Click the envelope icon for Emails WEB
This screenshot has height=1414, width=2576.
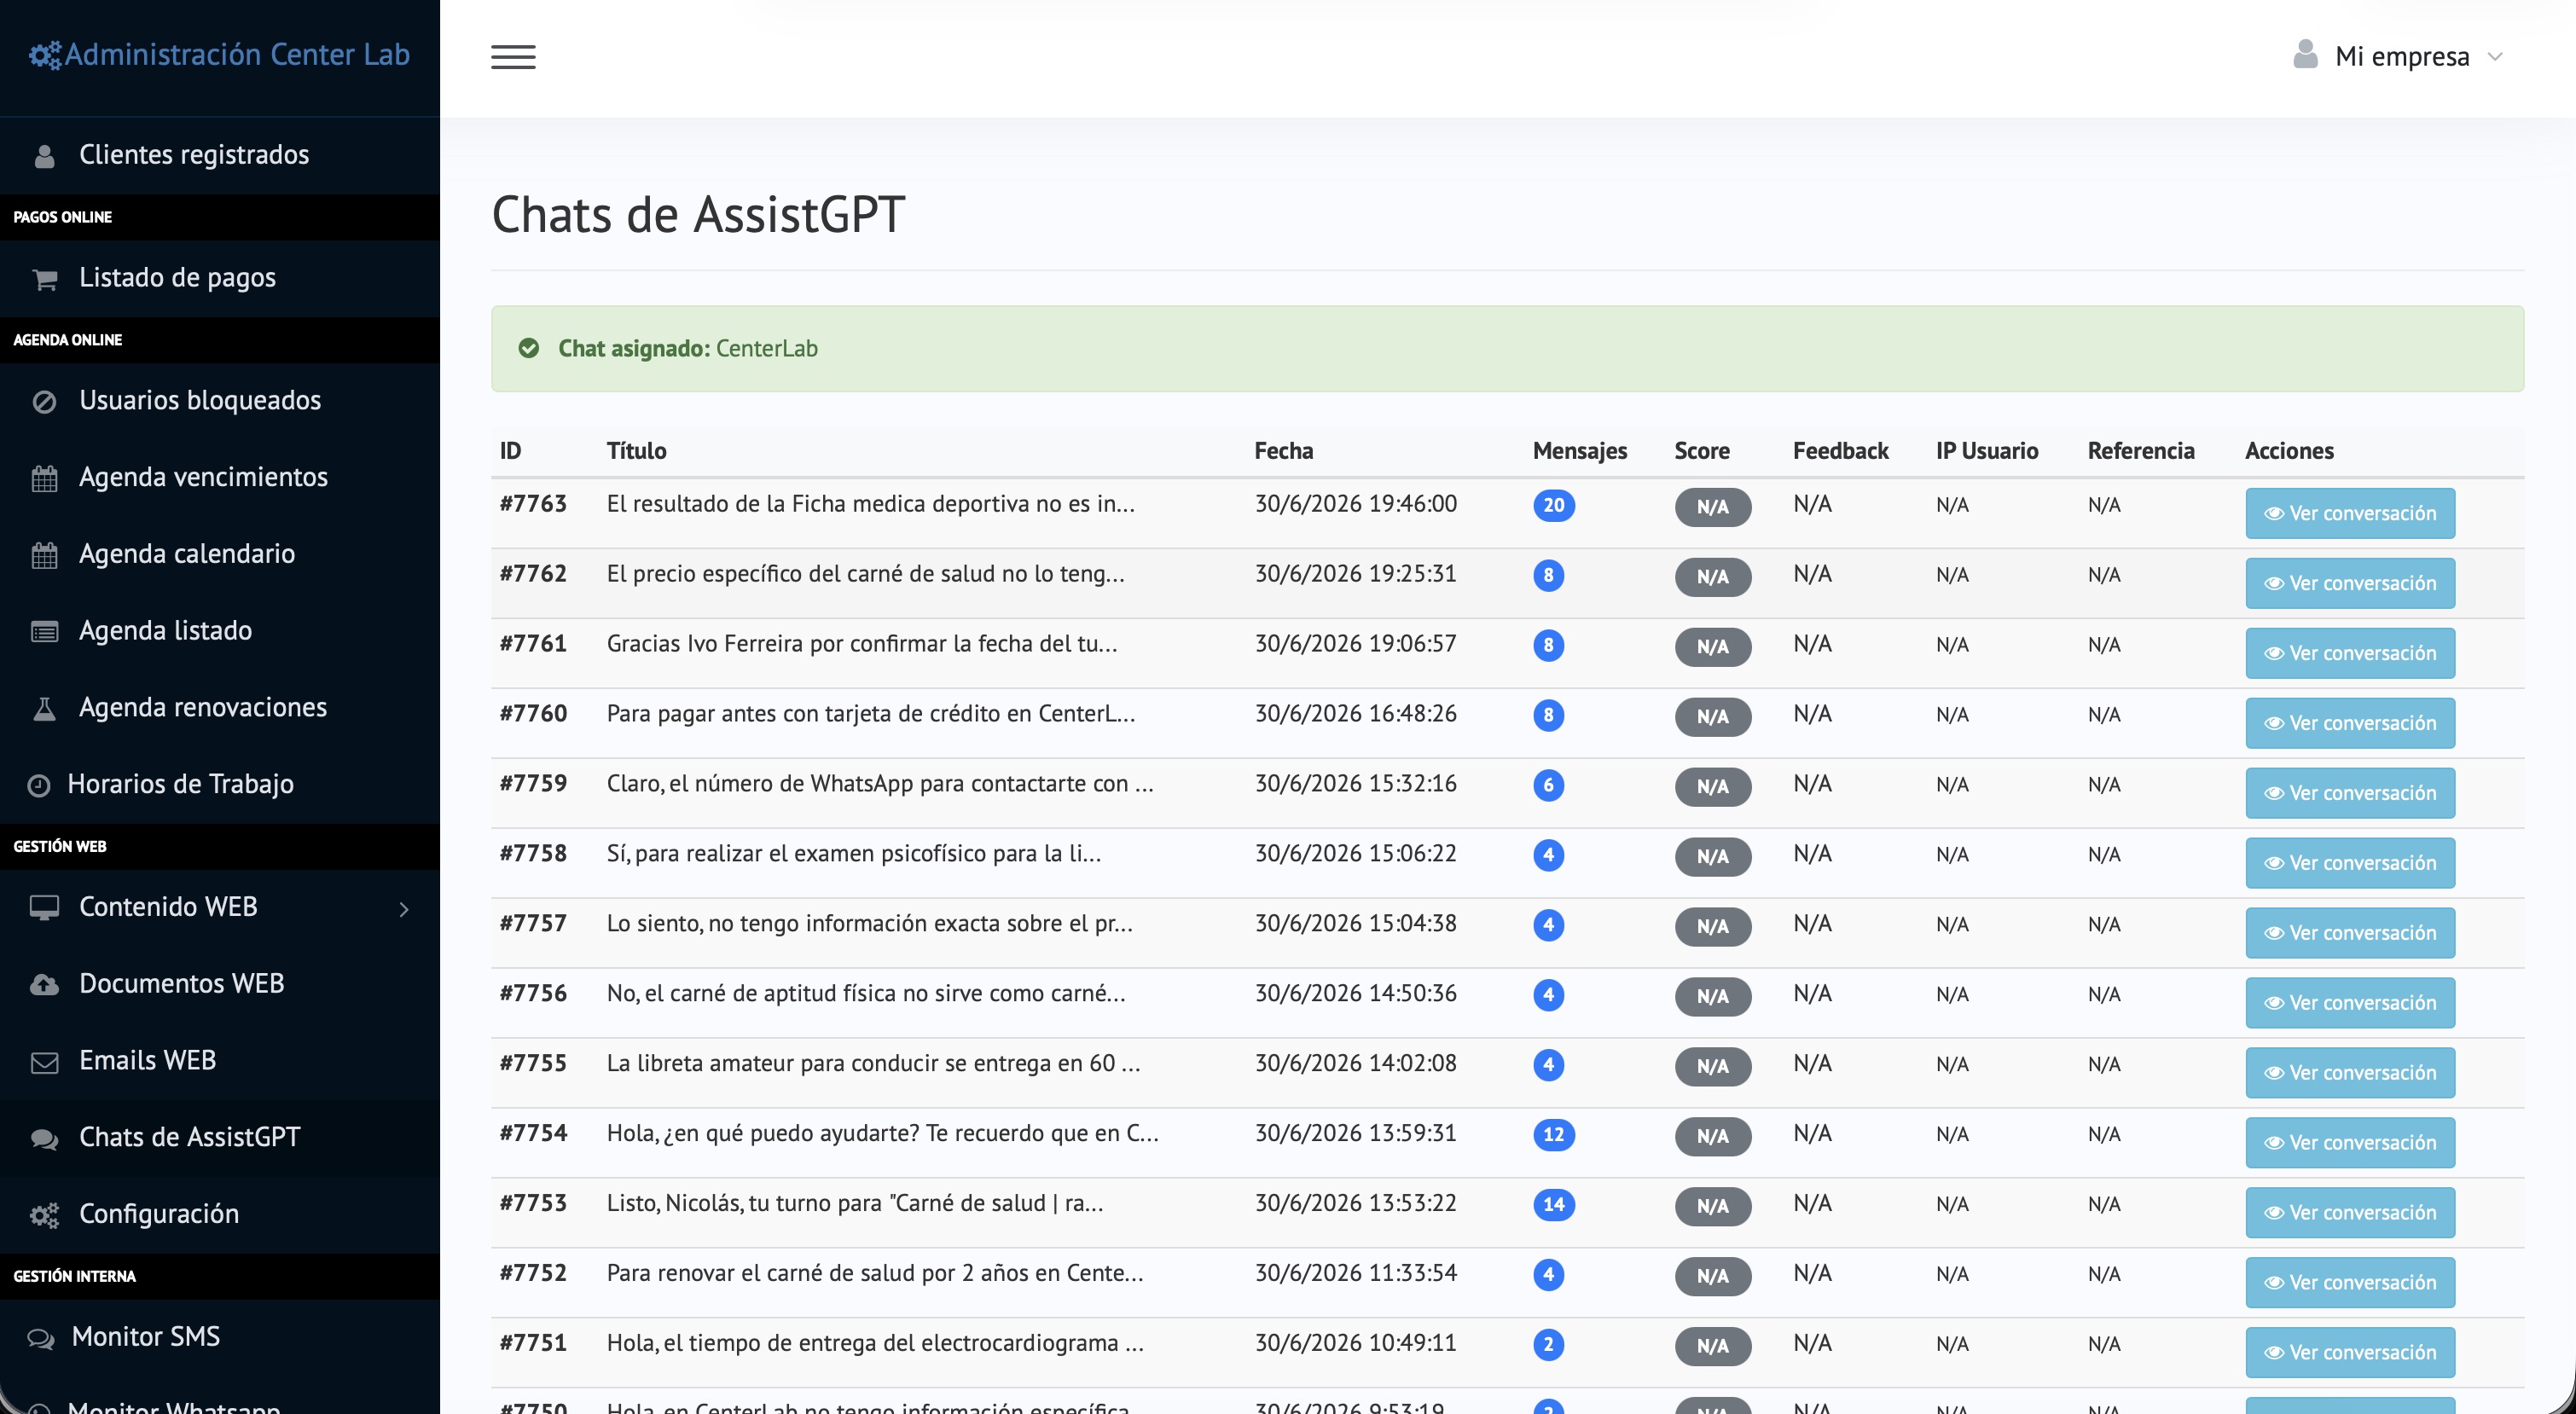(x=45, y=1062)
